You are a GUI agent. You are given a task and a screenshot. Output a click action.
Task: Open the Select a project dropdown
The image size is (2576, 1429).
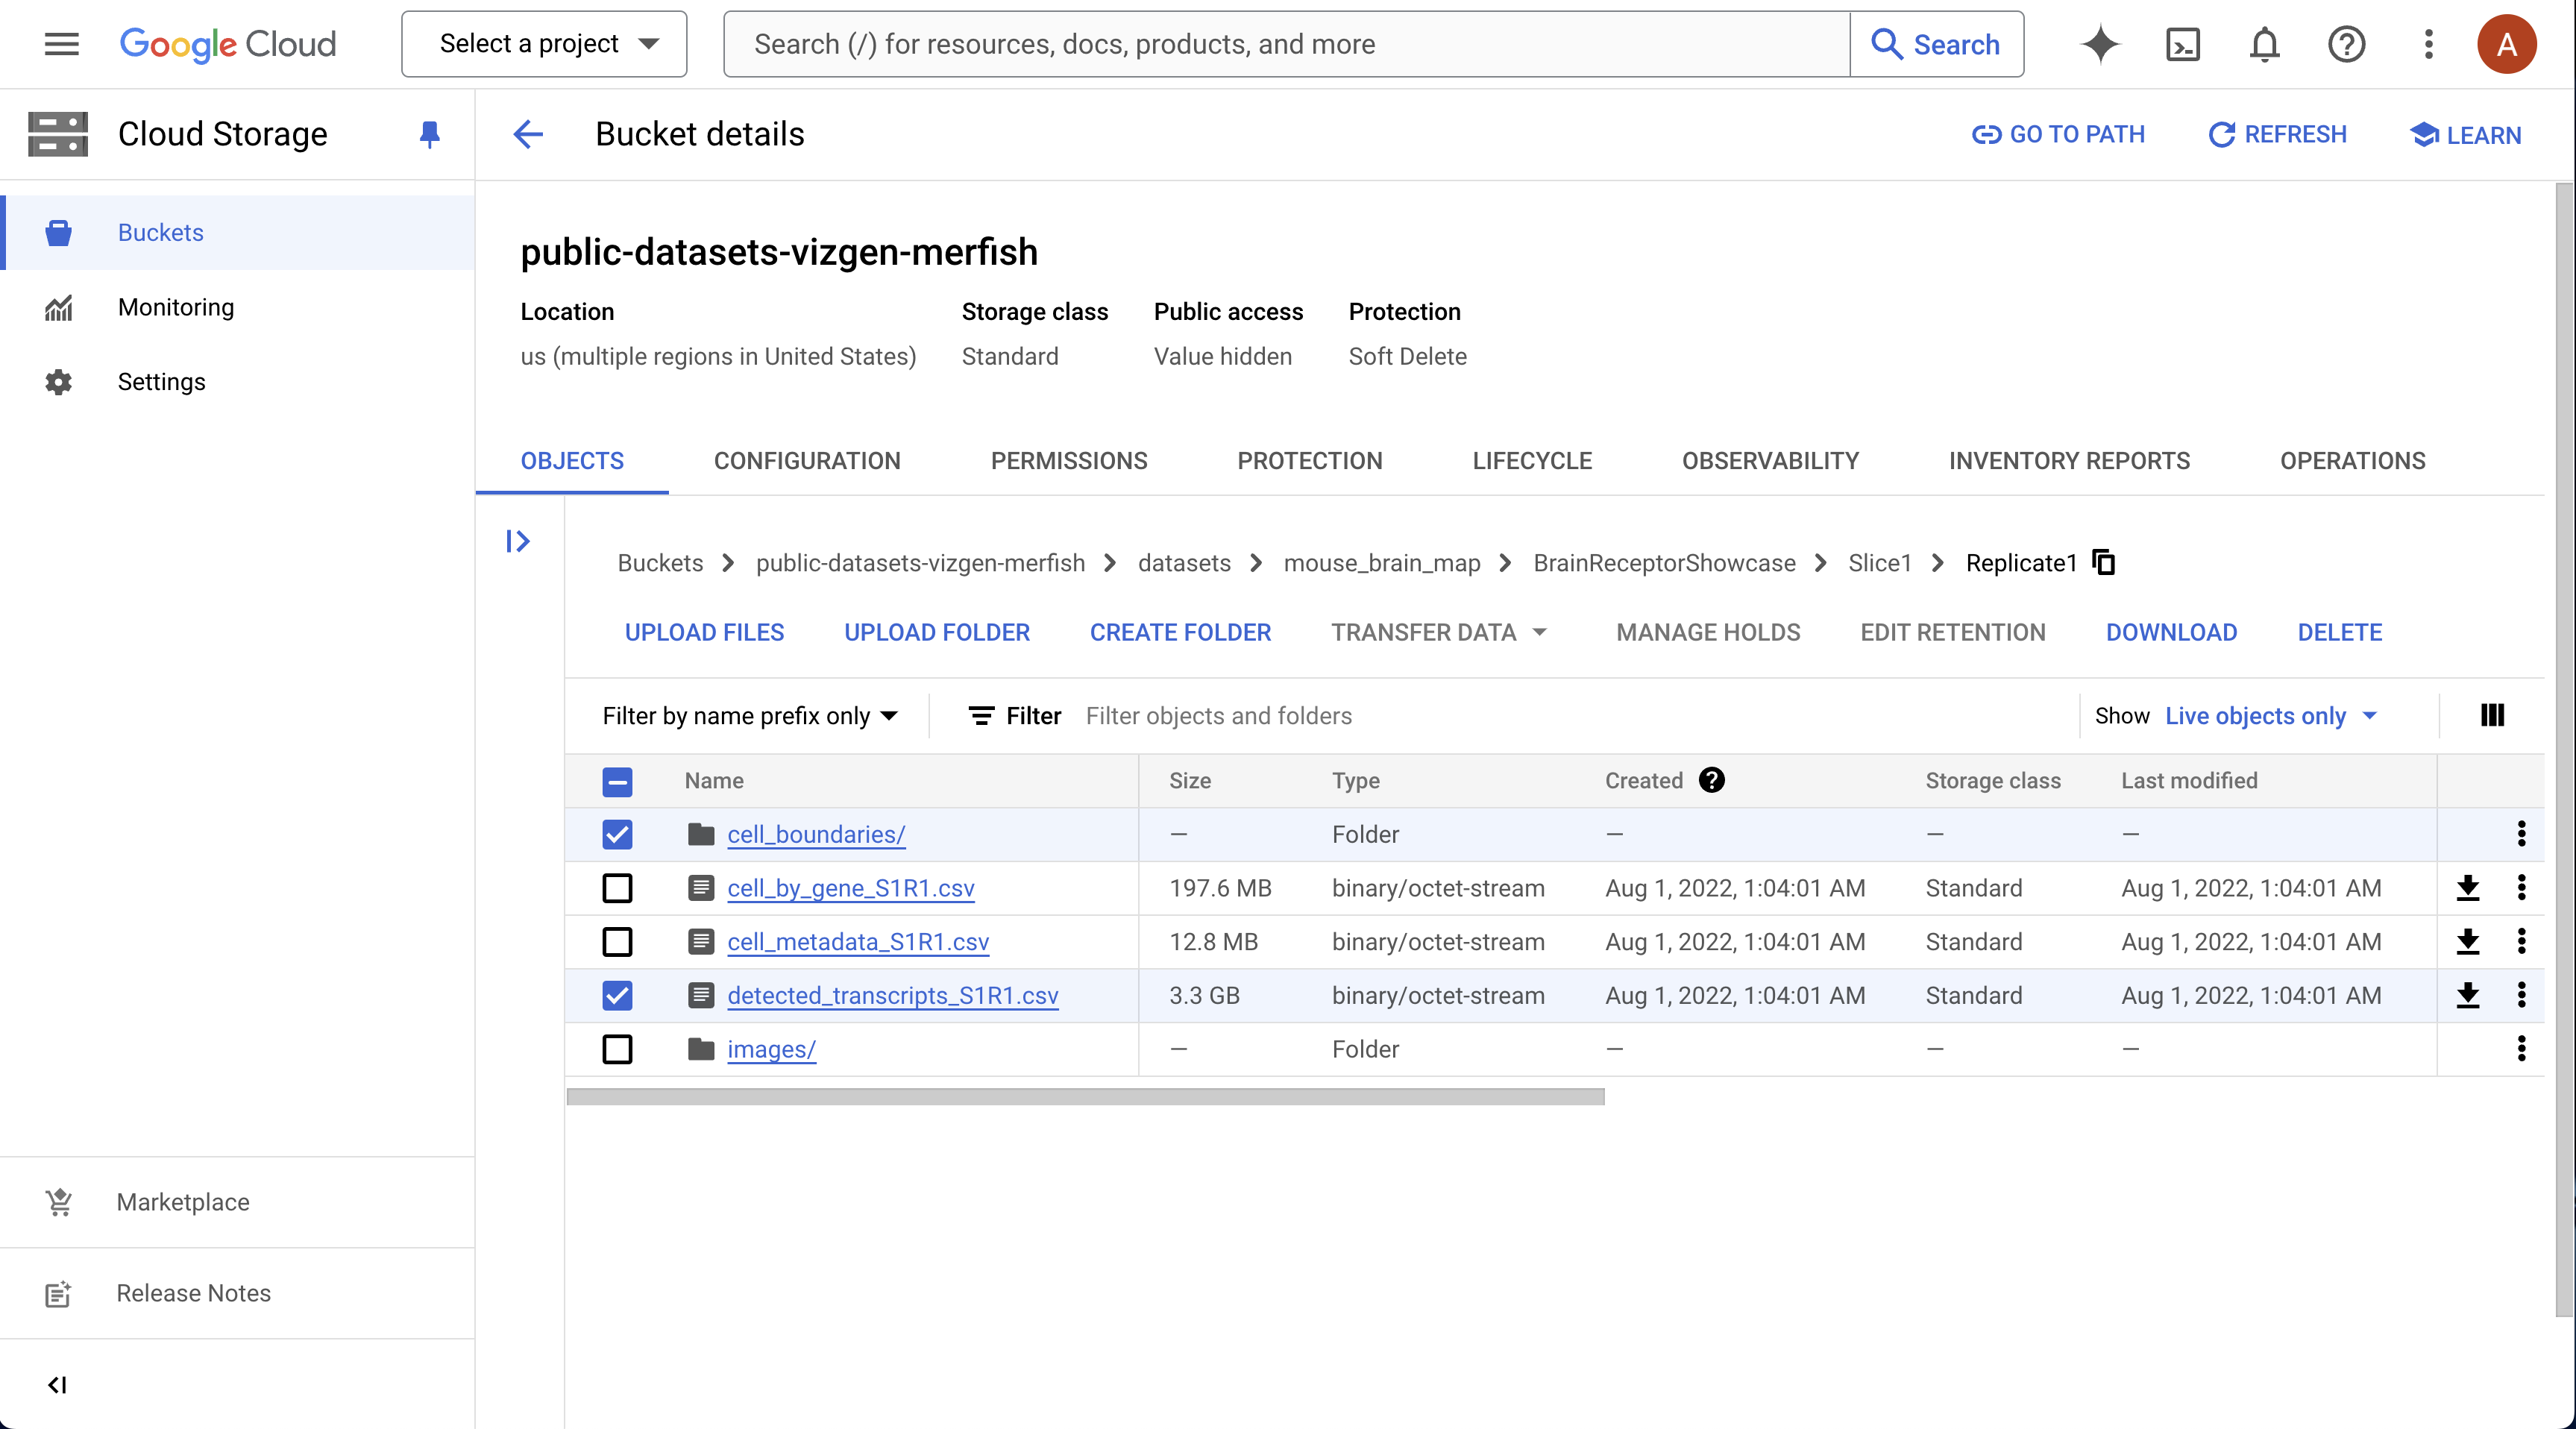tap(544, 44)
